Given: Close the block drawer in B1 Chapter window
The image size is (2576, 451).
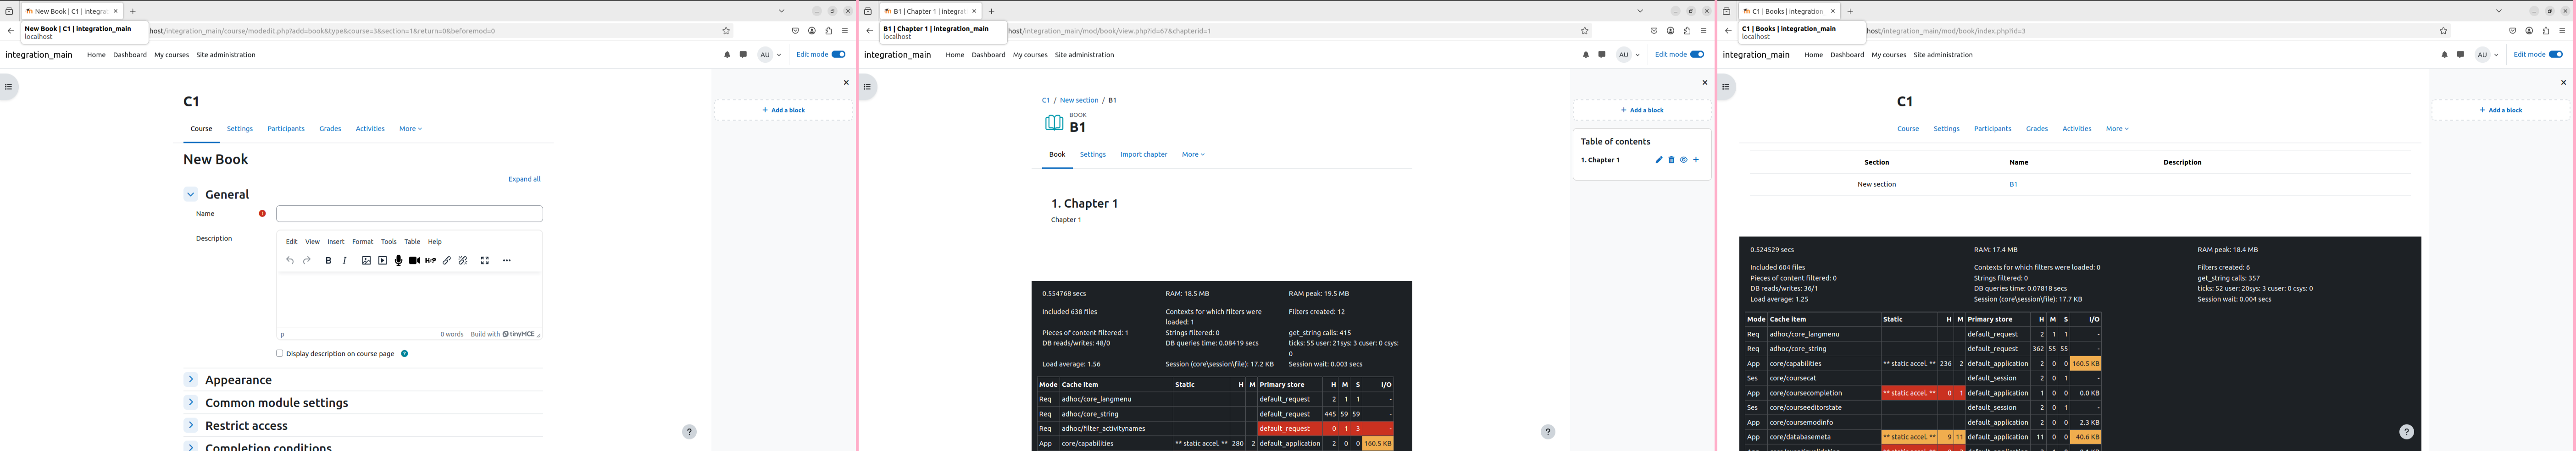Looking at the screenshot, I should tap(1705, 83).
